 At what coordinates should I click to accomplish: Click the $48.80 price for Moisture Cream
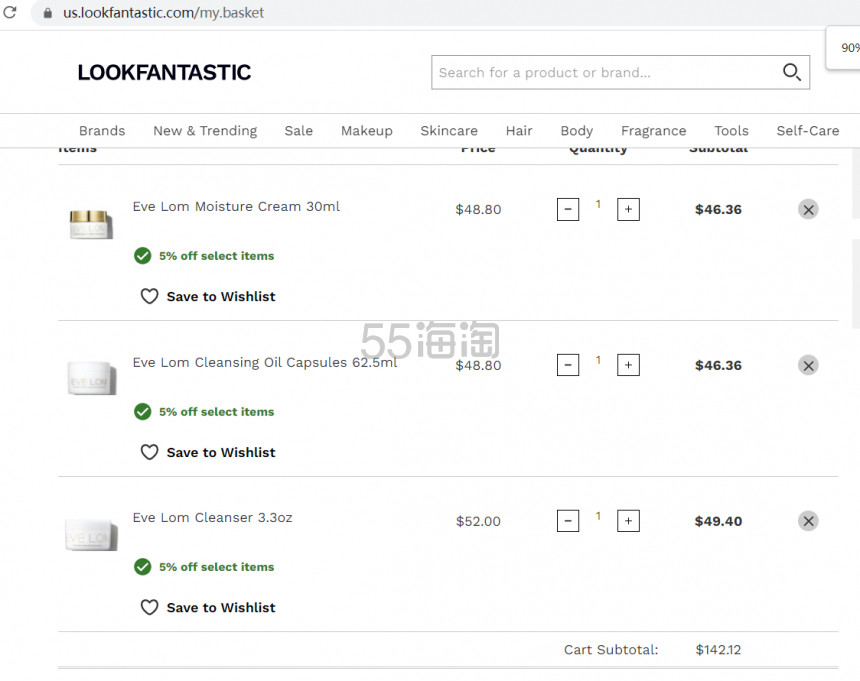pyautogui.click(x=478, y=209)
